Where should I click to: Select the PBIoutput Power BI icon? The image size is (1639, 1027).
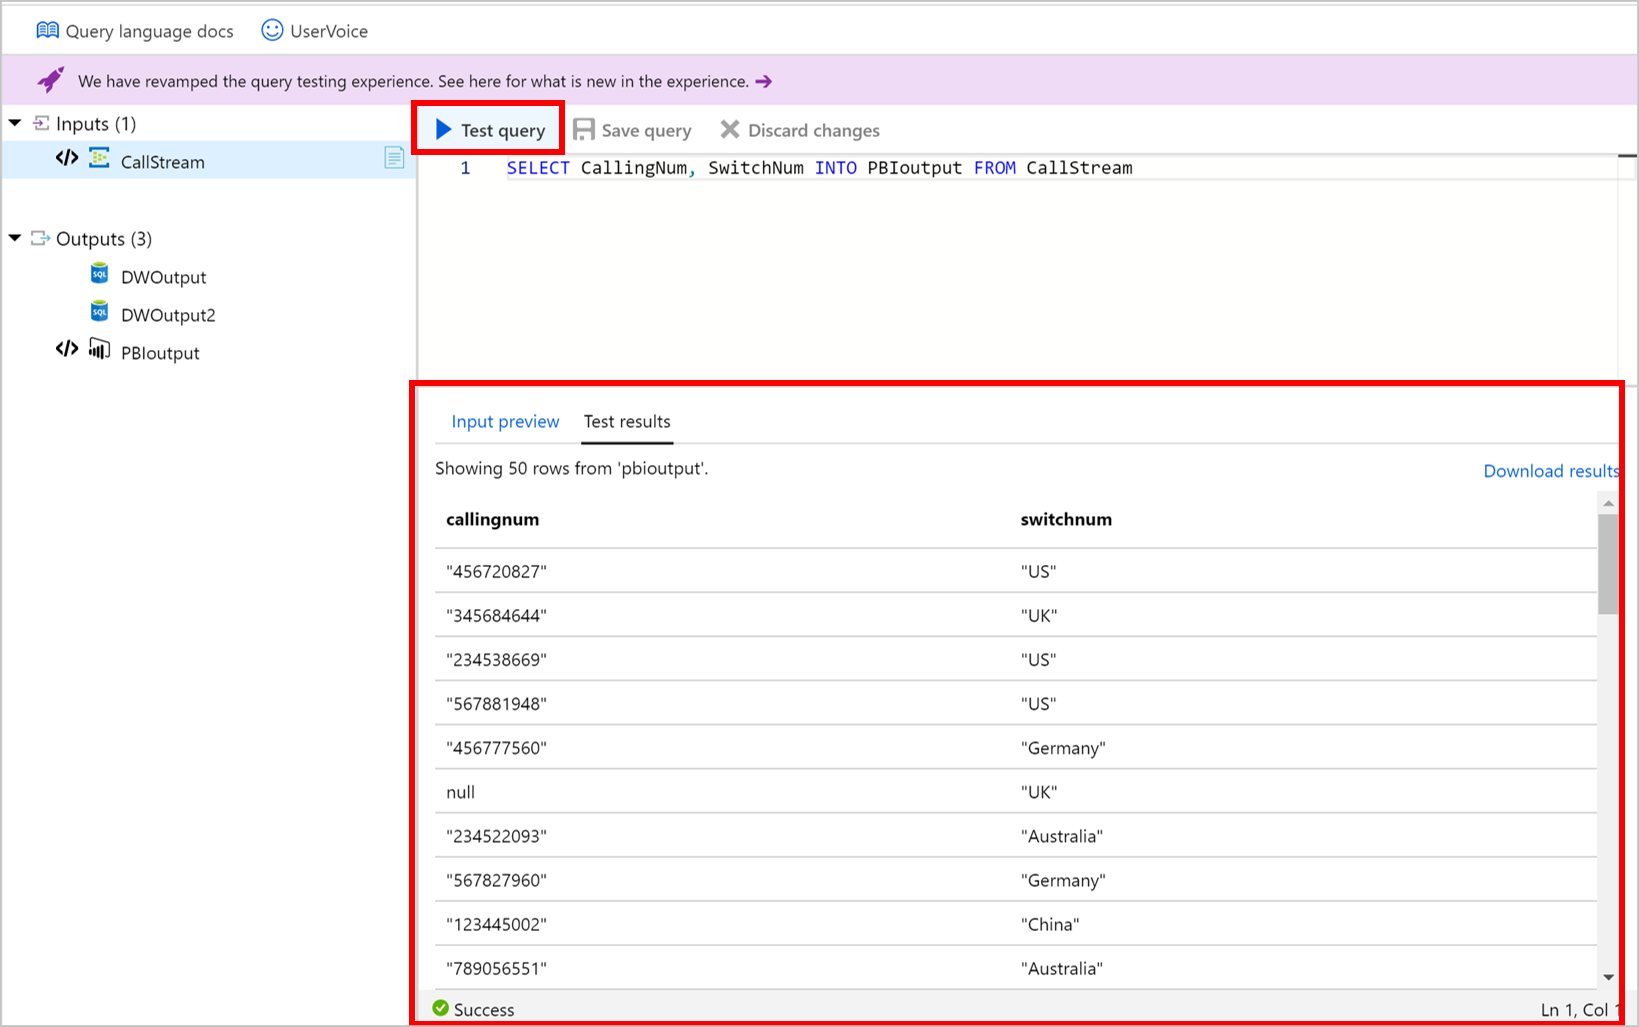pos(99,350)
